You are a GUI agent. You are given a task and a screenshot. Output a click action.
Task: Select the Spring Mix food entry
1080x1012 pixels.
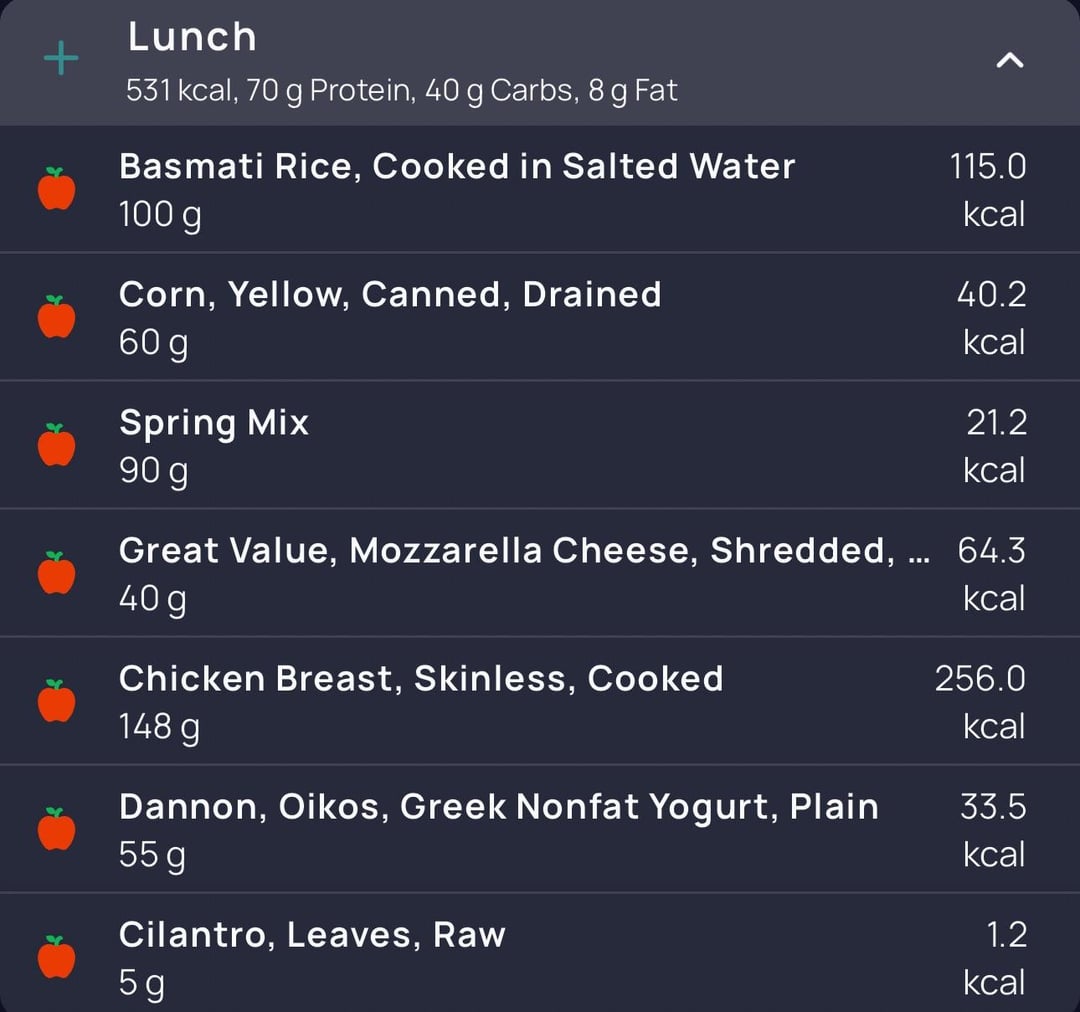(x=540, y=445)
